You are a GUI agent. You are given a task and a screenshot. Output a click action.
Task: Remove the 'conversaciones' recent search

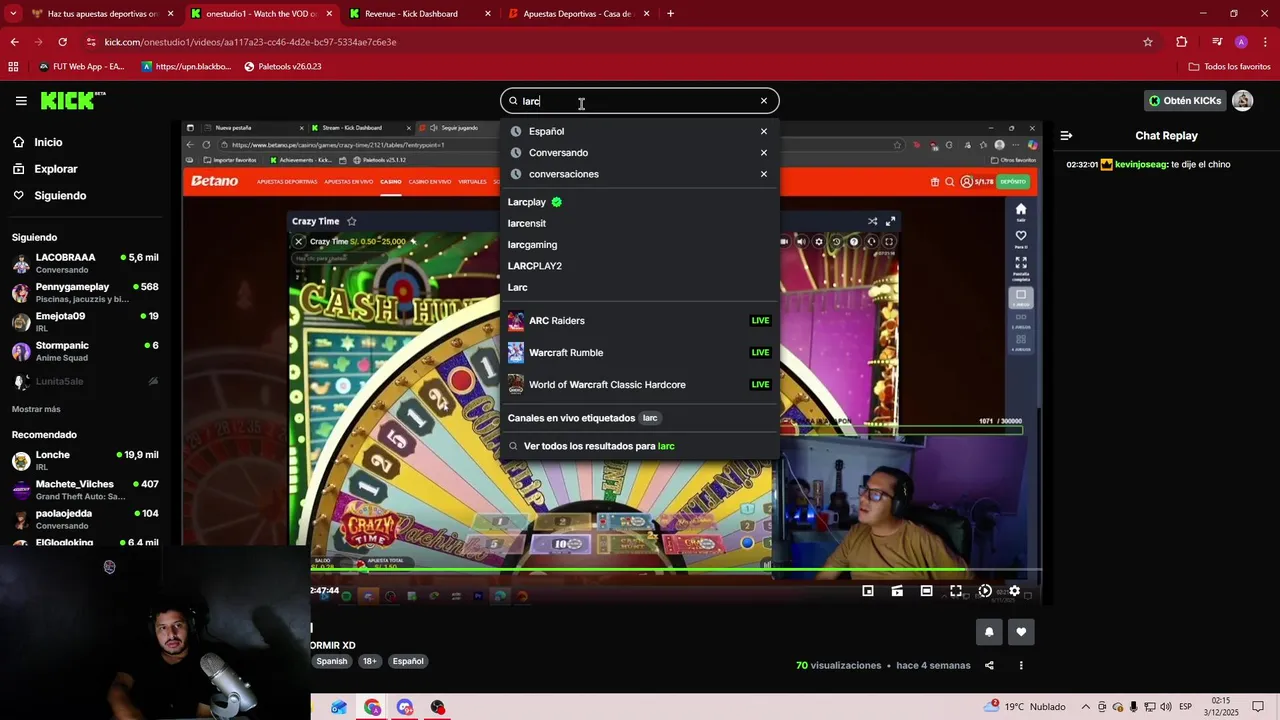(x=764, y=174)
